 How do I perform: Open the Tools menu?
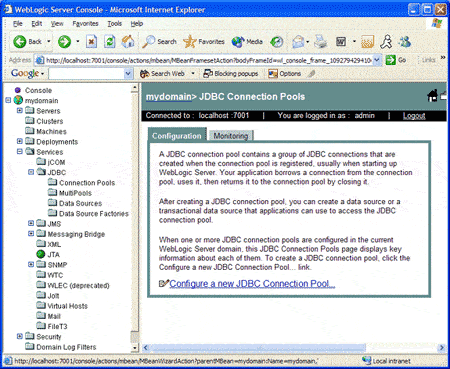click(114, 24)
